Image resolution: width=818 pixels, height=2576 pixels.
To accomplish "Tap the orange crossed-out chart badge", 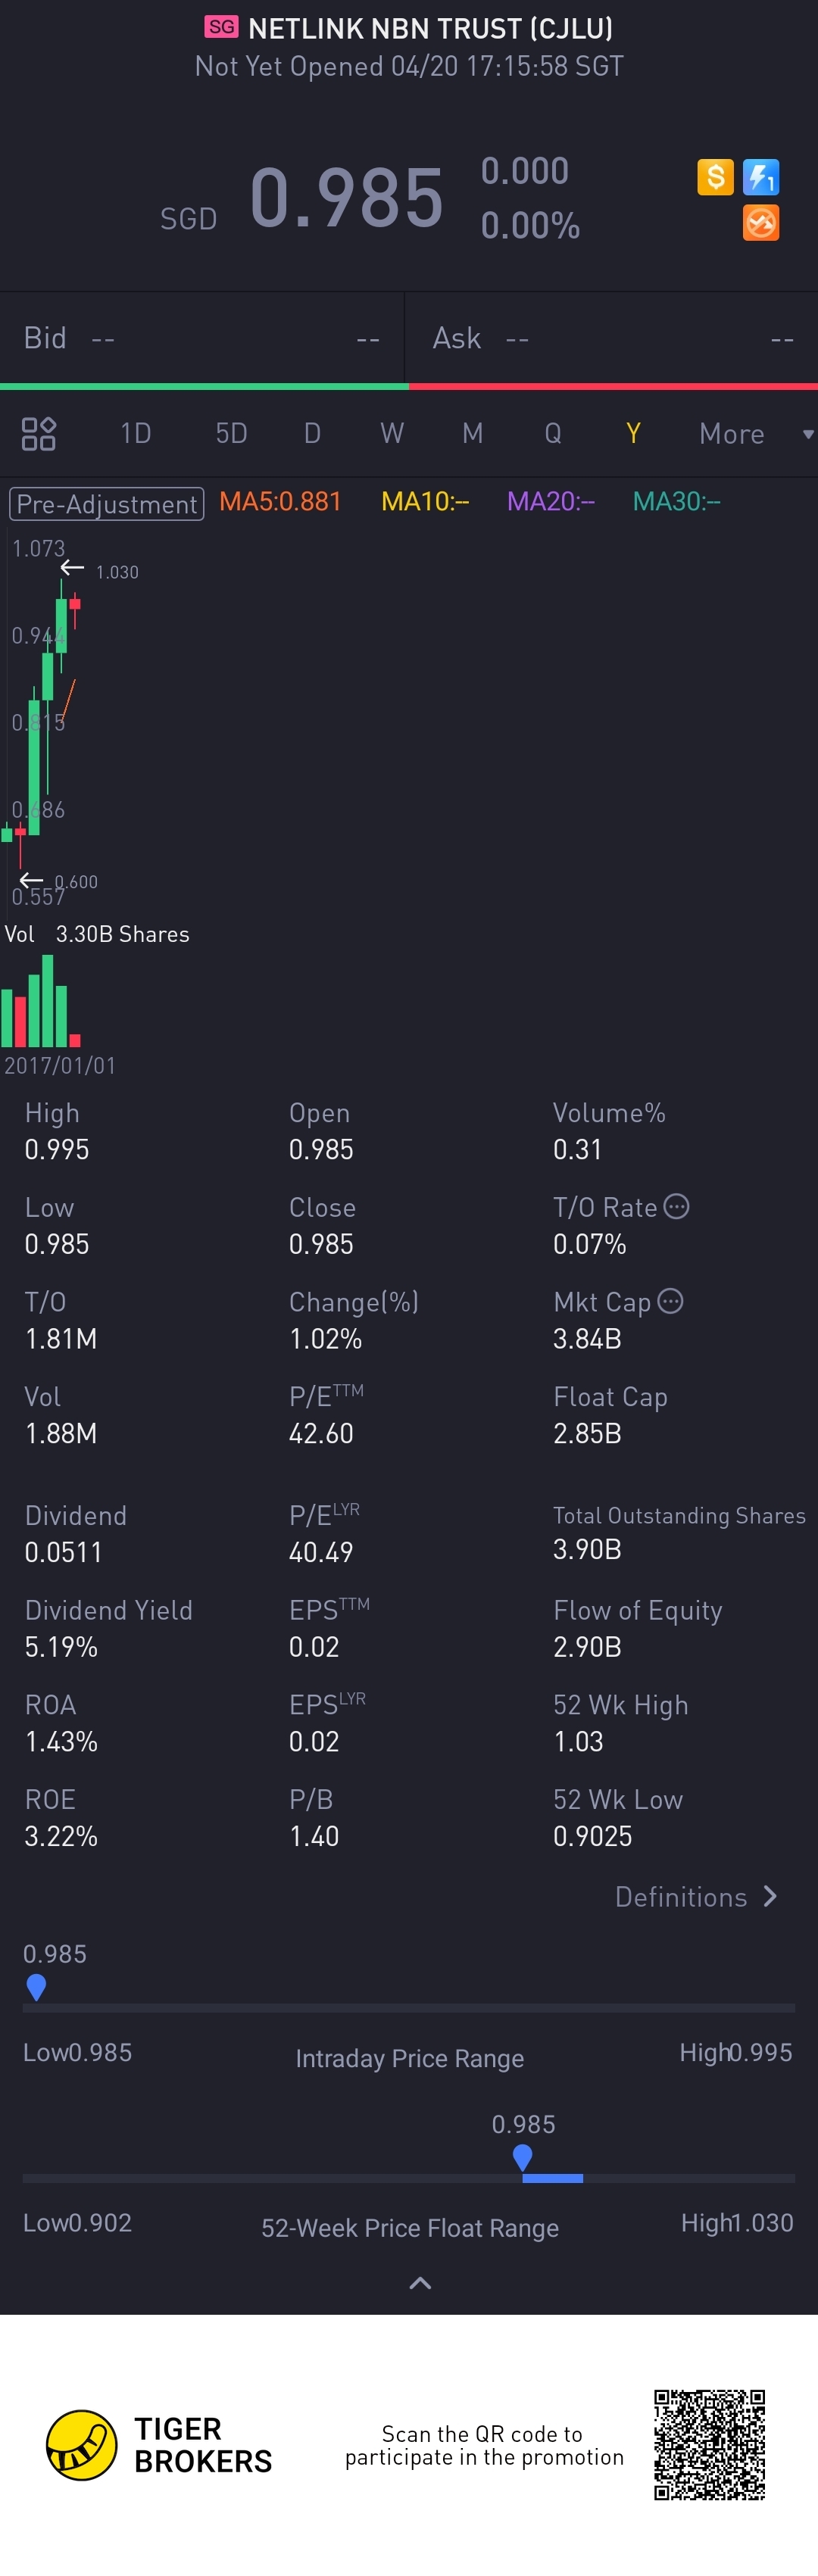I will tap(761, 223).
